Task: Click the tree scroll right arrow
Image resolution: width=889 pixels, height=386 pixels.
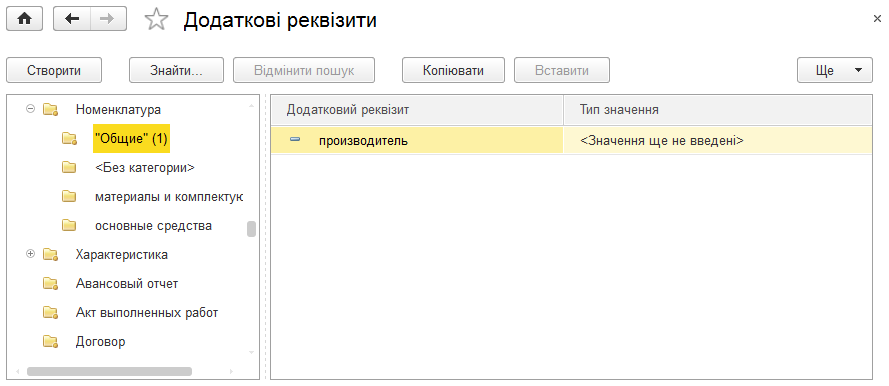Action: pos(231,372)
